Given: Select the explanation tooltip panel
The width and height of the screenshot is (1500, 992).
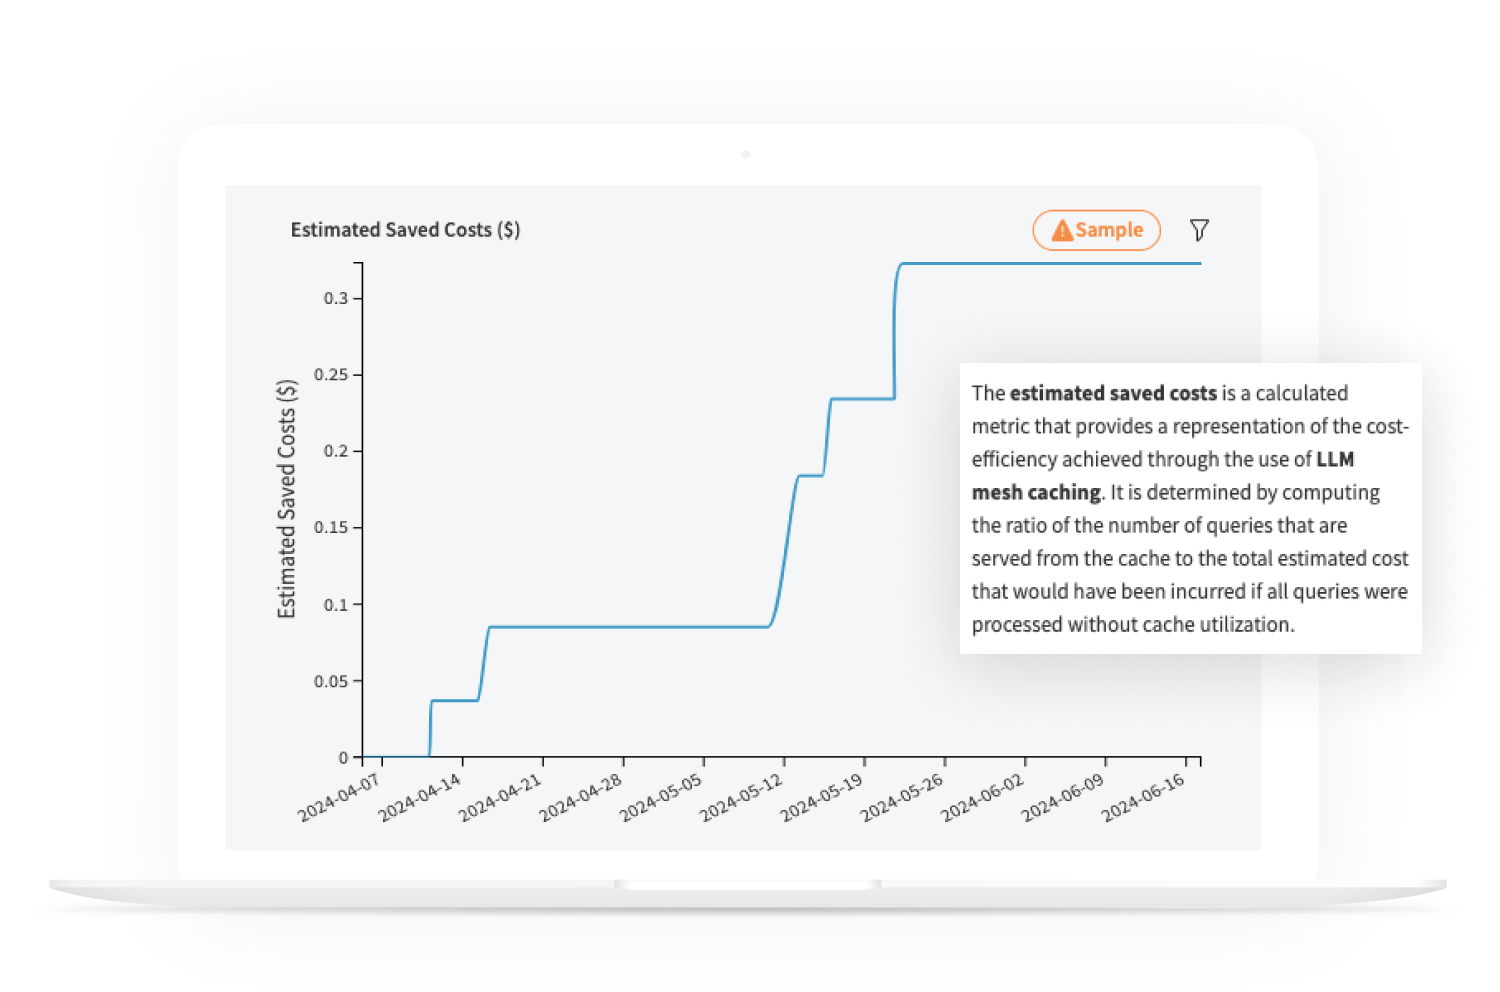Looking at the screenshot, I should point(1190,508).
